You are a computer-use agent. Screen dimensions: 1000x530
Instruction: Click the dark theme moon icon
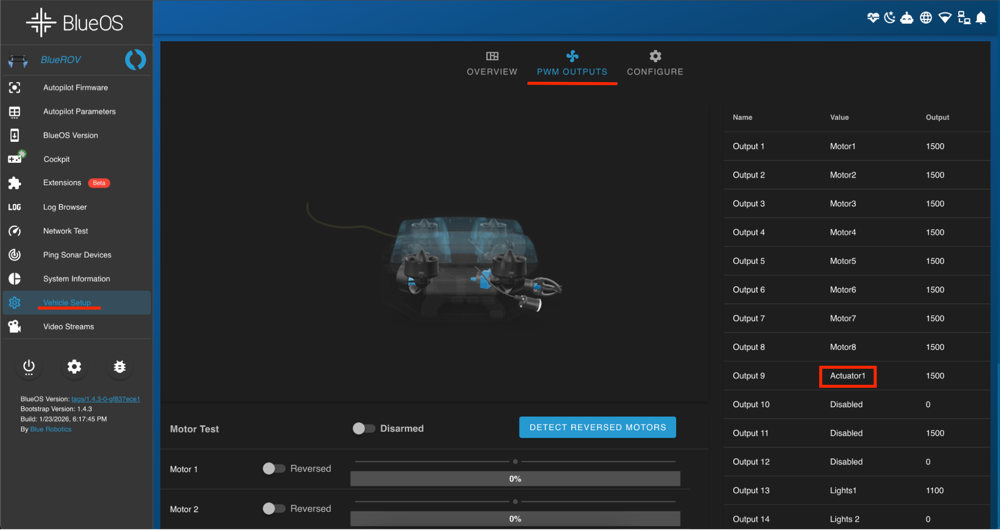pyautogui.click(x=889, y=18)
